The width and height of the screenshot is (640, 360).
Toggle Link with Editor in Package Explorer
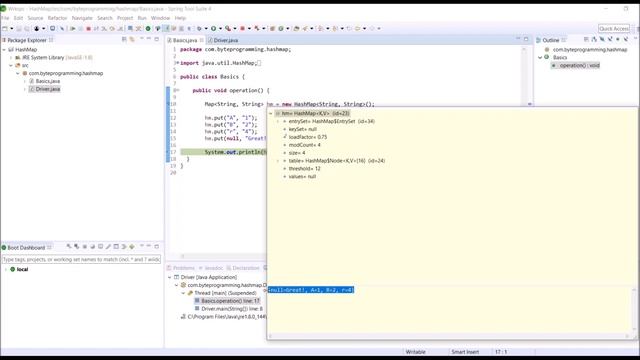[132, 40]
